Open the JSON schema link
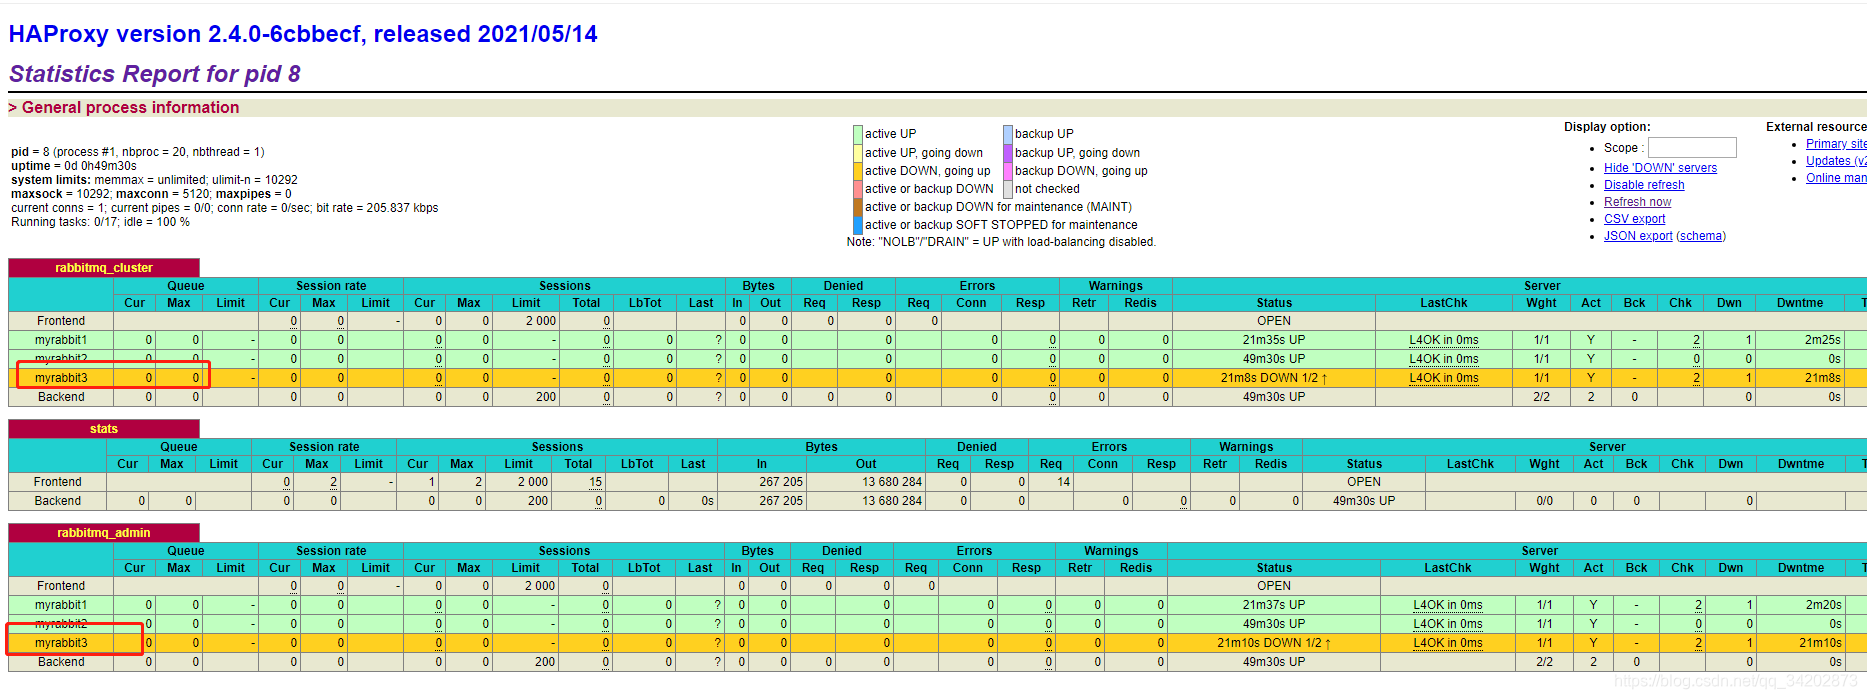Screen dimensions: 1867x699 point(1700,236)
